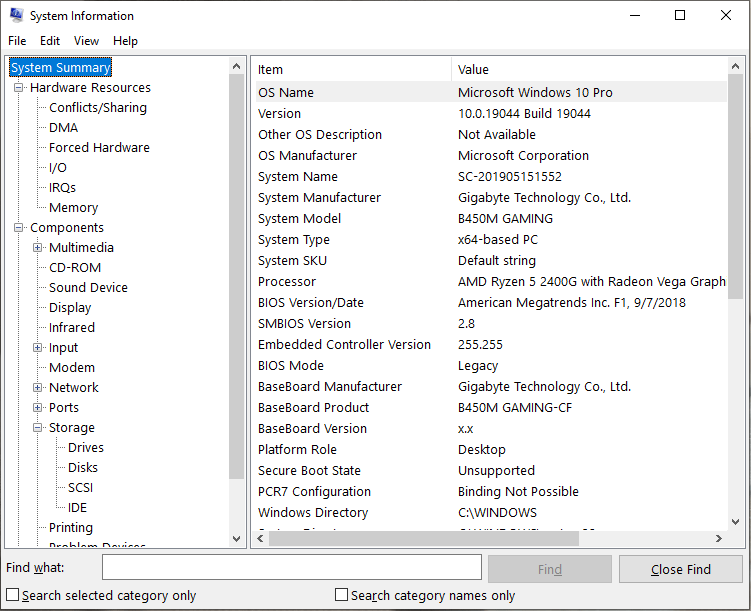Click the value SC-201905151552
Screen dimensions: 751x611
pos(510,177)
